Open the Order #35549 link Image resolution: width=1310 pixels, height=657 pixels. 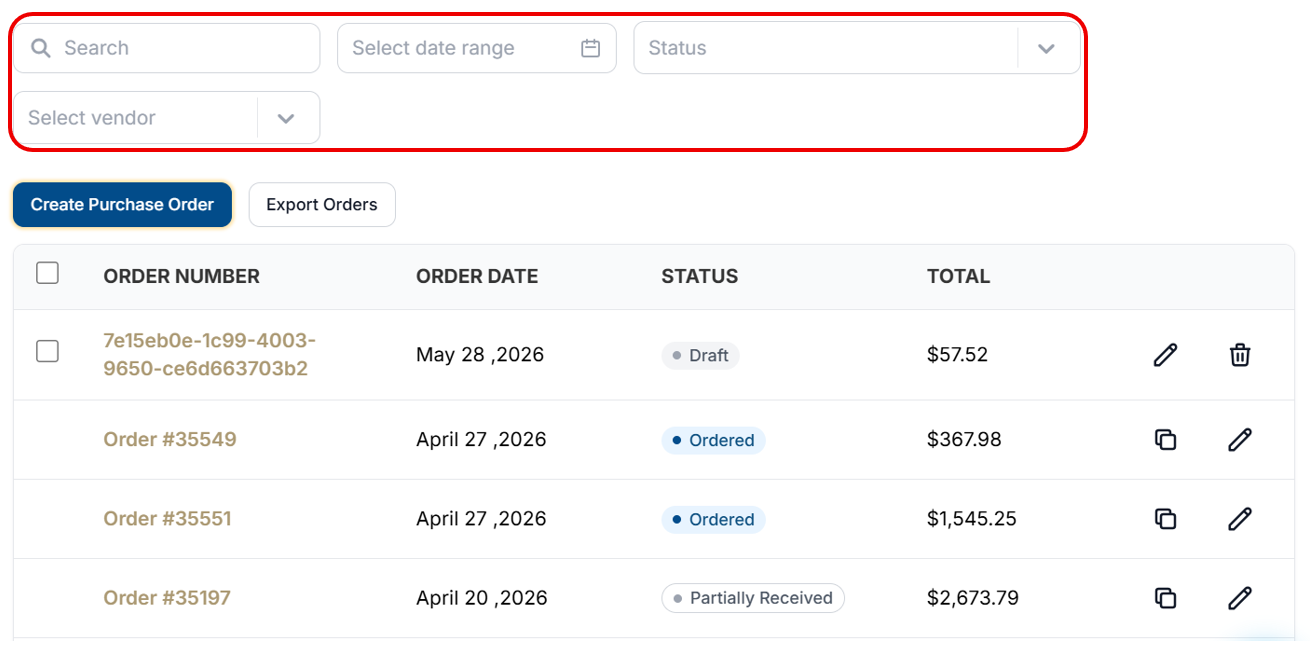(170, 439)
